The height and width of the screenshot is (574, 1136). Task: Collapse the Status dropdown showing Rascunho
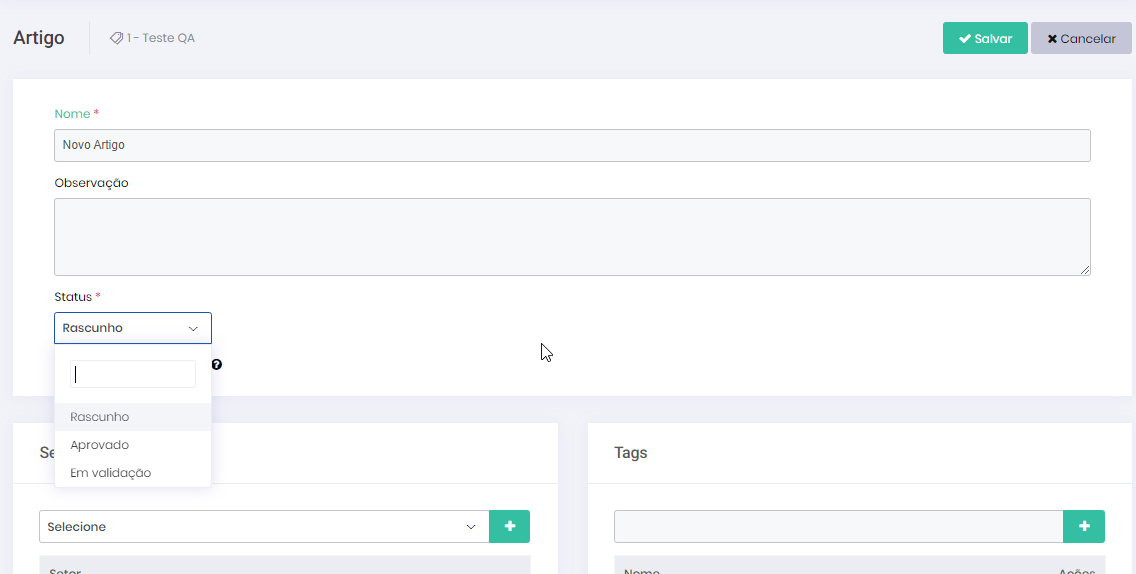coord(133,328)
